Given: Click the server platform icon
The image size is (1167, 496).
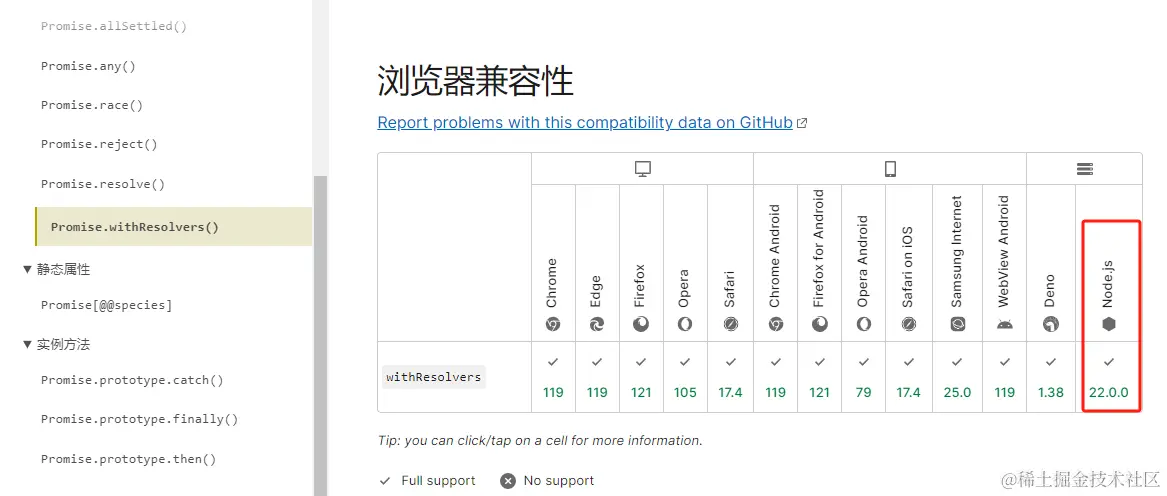Looking at the screenshot, I should click(x=1085, y=169).
